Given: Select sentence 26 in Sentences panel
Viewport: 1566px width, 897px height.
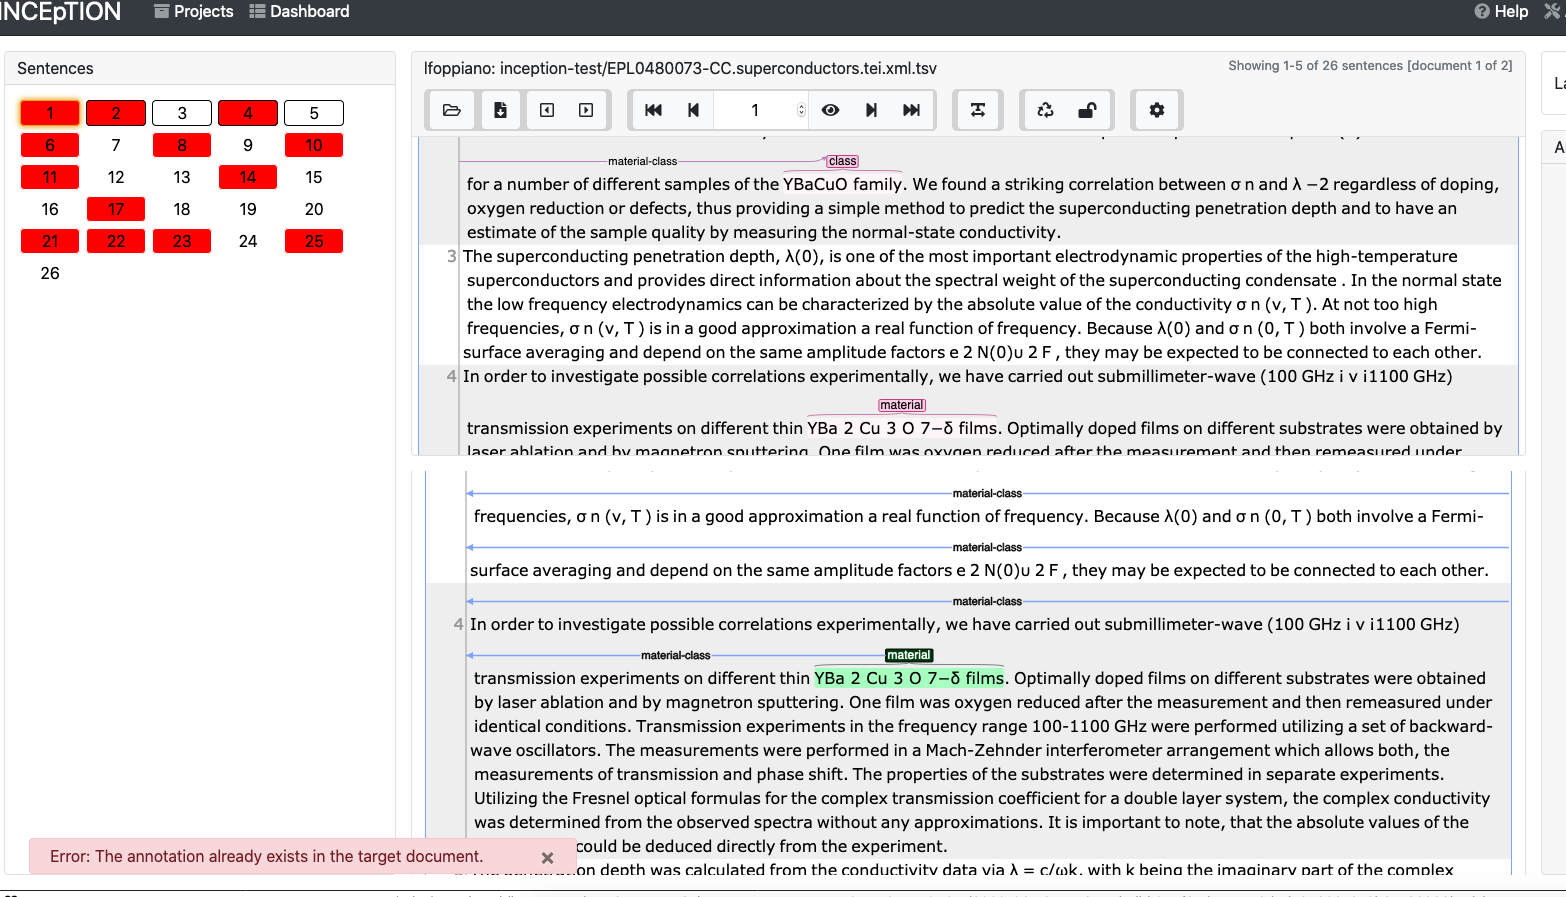Looking at the screenshot, I should coord(50,273).
